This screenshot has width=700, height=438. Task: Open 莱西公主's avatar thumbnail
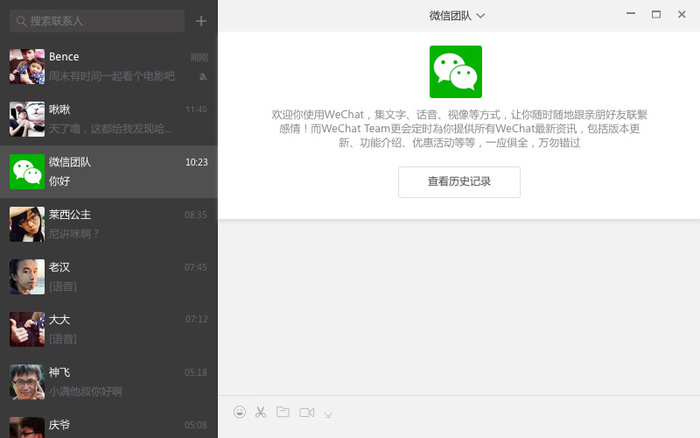(x=27, y=224)
